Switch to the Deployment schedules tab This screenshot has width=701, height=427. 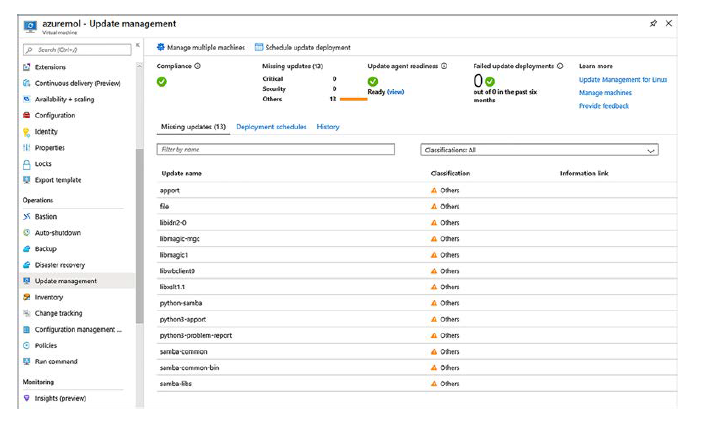coord(271,127)
